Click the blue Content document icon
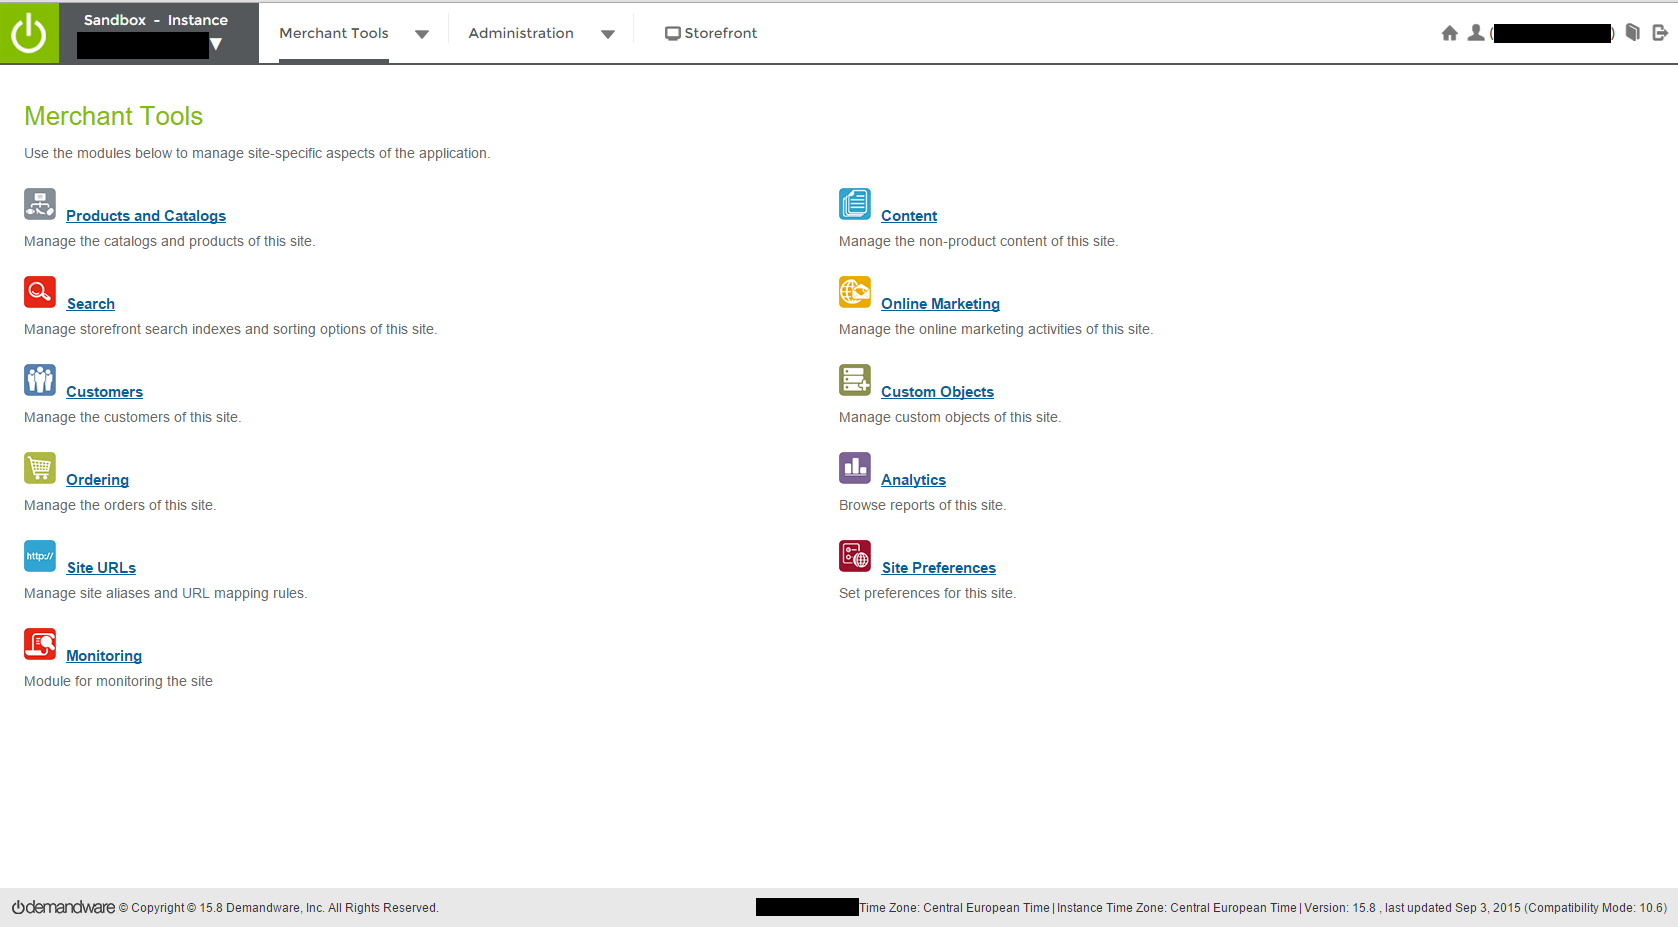Screen dimensions: 1678x927 coord(855,204)
